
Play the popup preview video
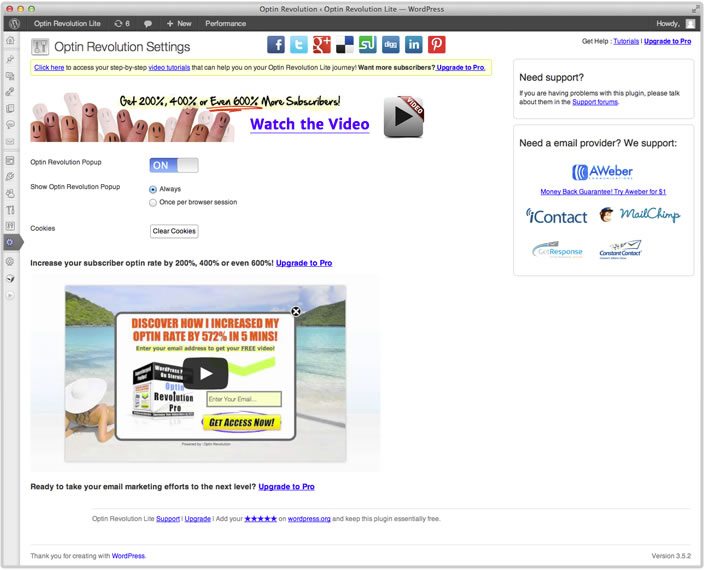pos(205,373)
